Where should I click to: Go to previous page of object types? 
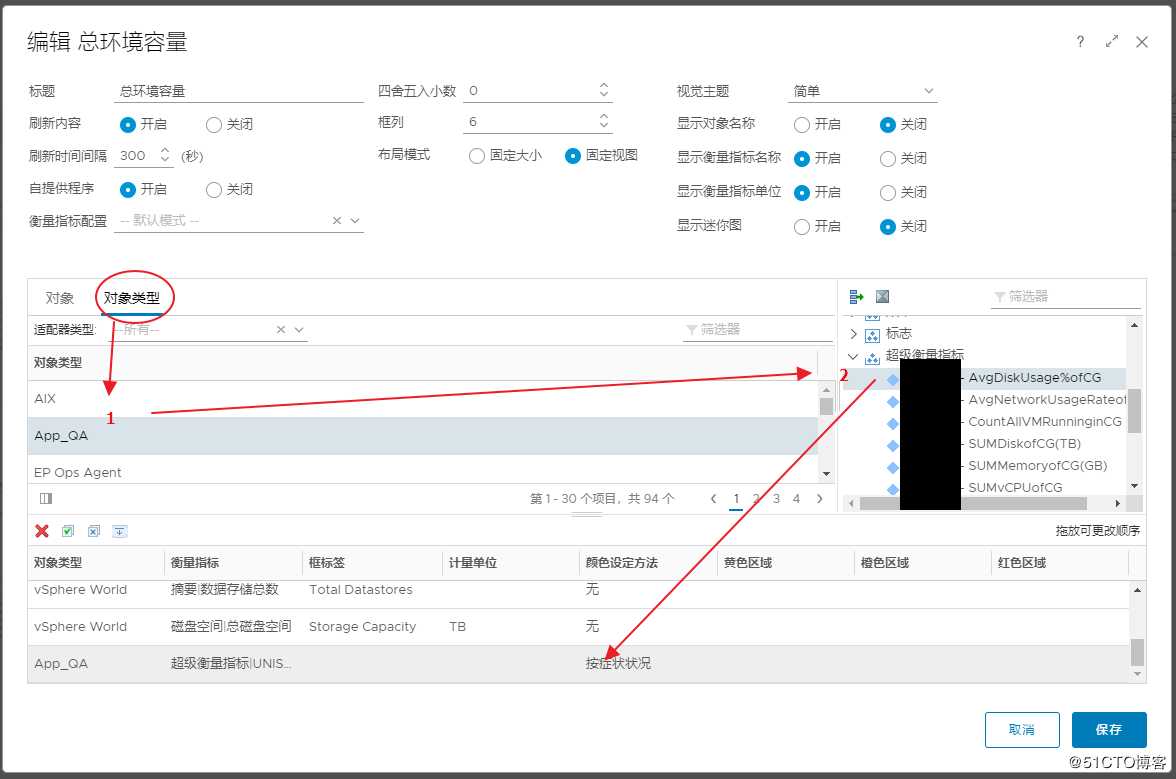coord(713,499)
